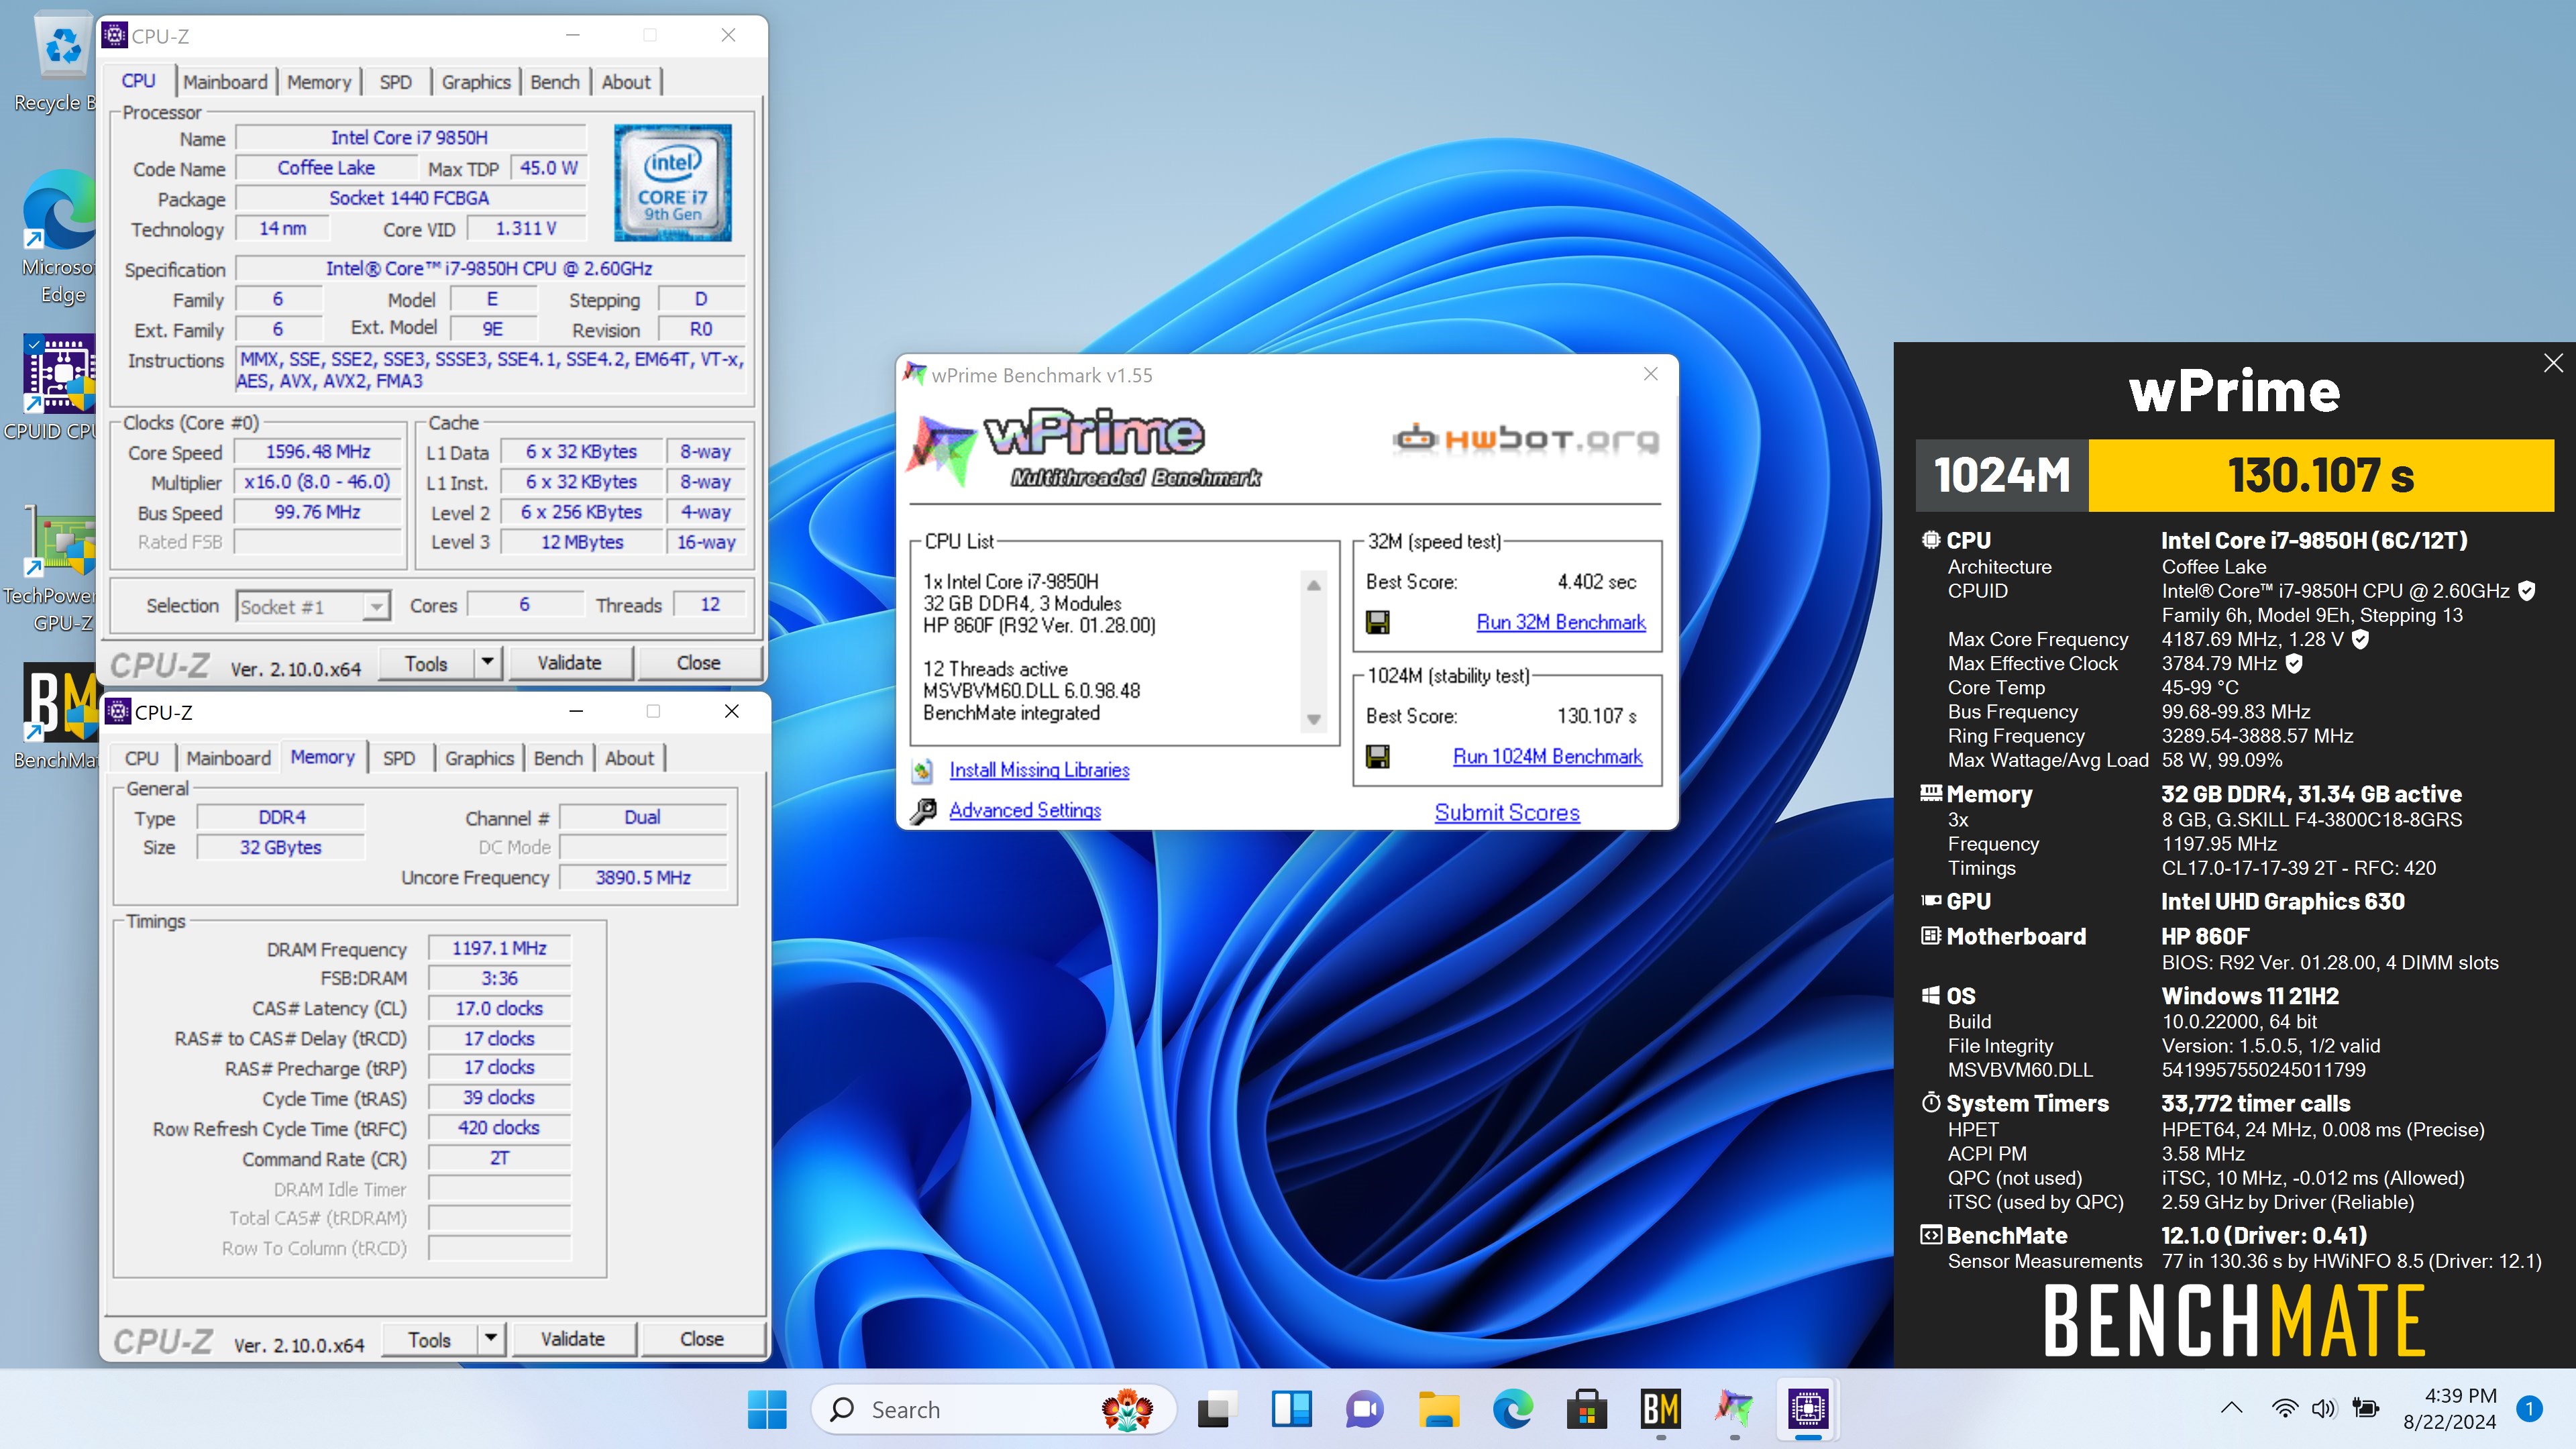Switch to SPD tab in bottom CPU-Z
2576x1449 pixels.
click(399, 758)
